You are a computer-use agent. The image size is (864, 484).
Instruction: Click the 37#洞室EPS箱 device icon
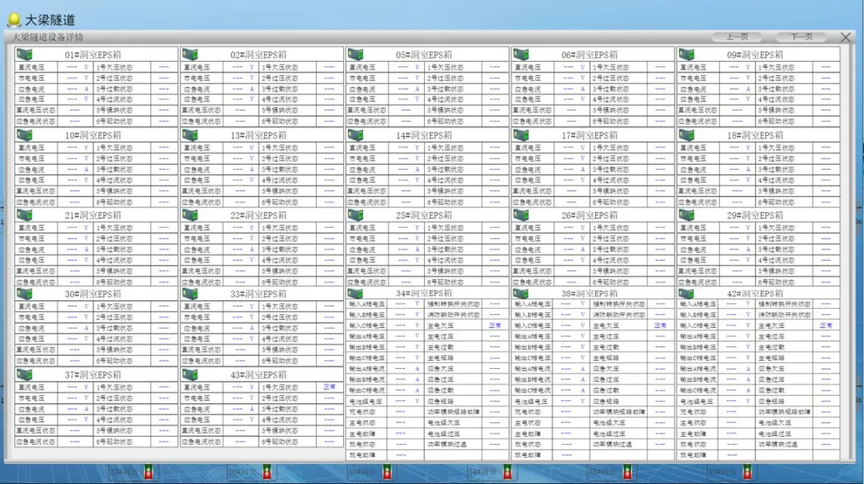pos(24,375)
